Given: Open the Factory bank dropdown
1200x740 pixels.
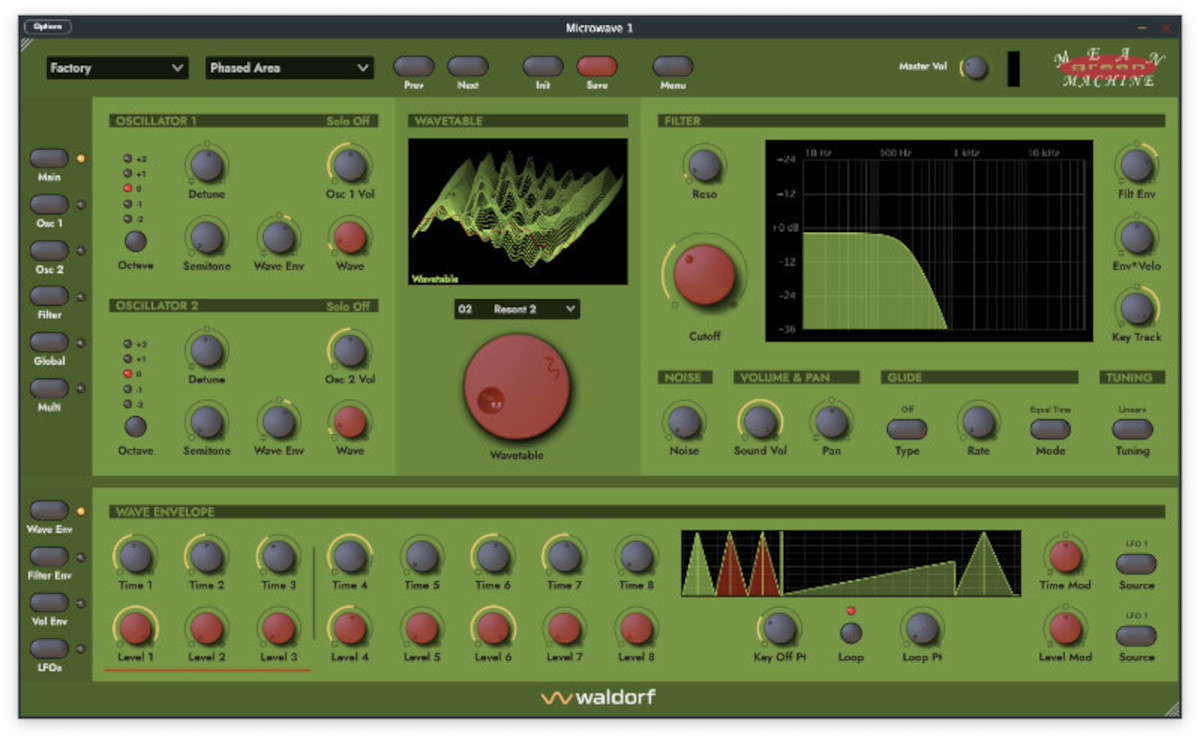Looking at the screenshot, I should click(117, 68).
